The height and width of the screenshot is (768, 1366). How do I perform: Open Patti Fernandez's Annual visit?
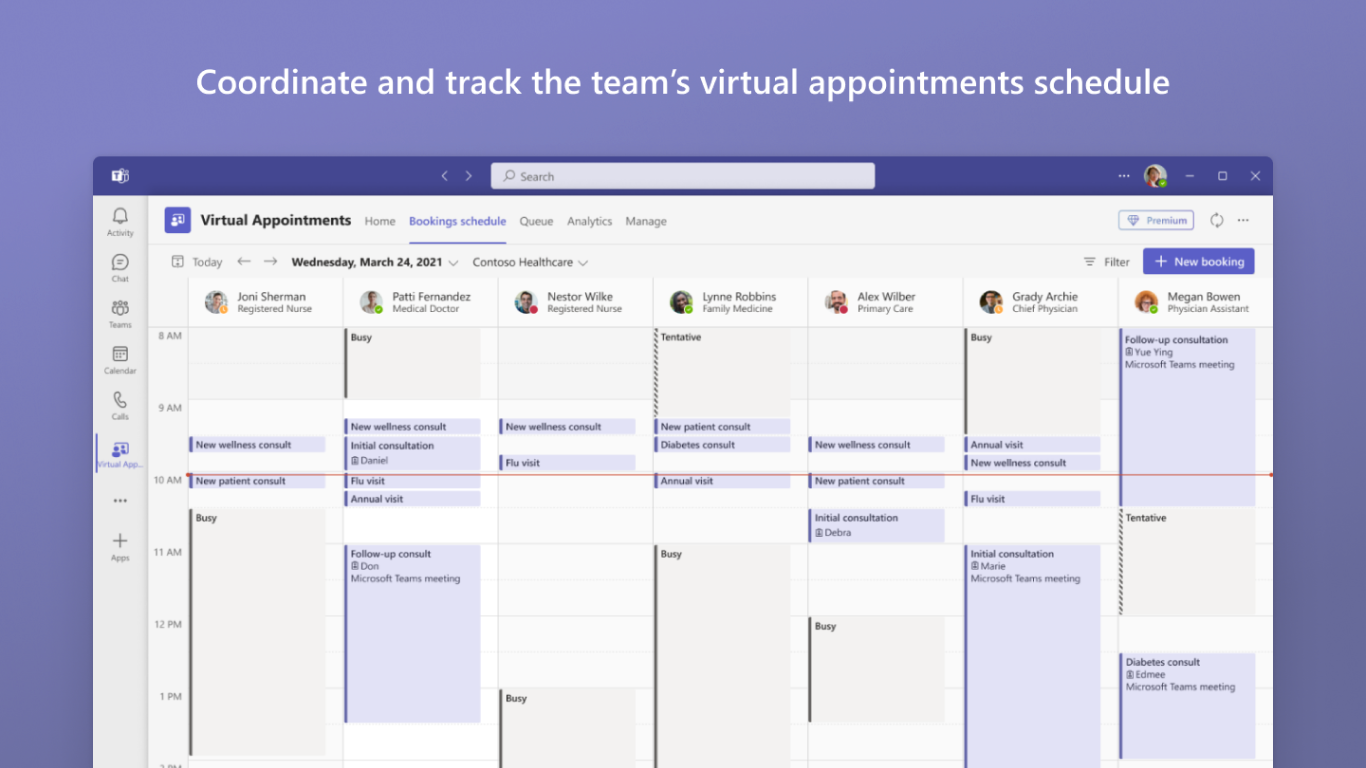point(412,499)
